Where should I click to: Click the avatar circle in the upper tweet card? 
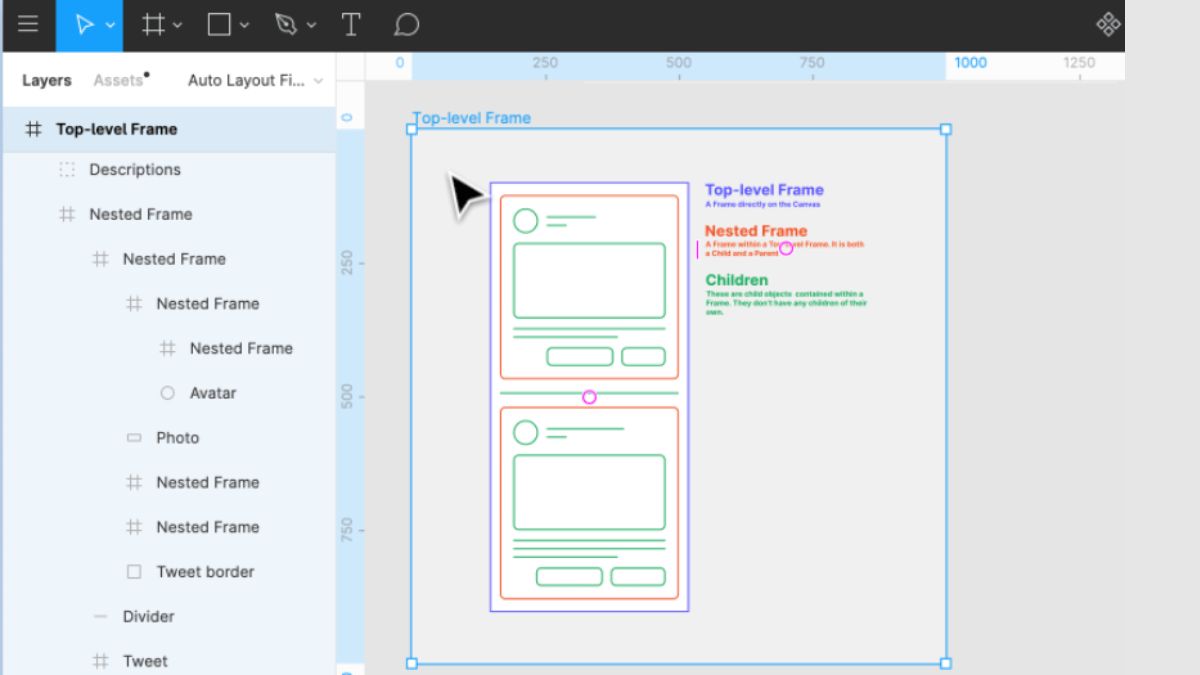click(x=525, y=220)
